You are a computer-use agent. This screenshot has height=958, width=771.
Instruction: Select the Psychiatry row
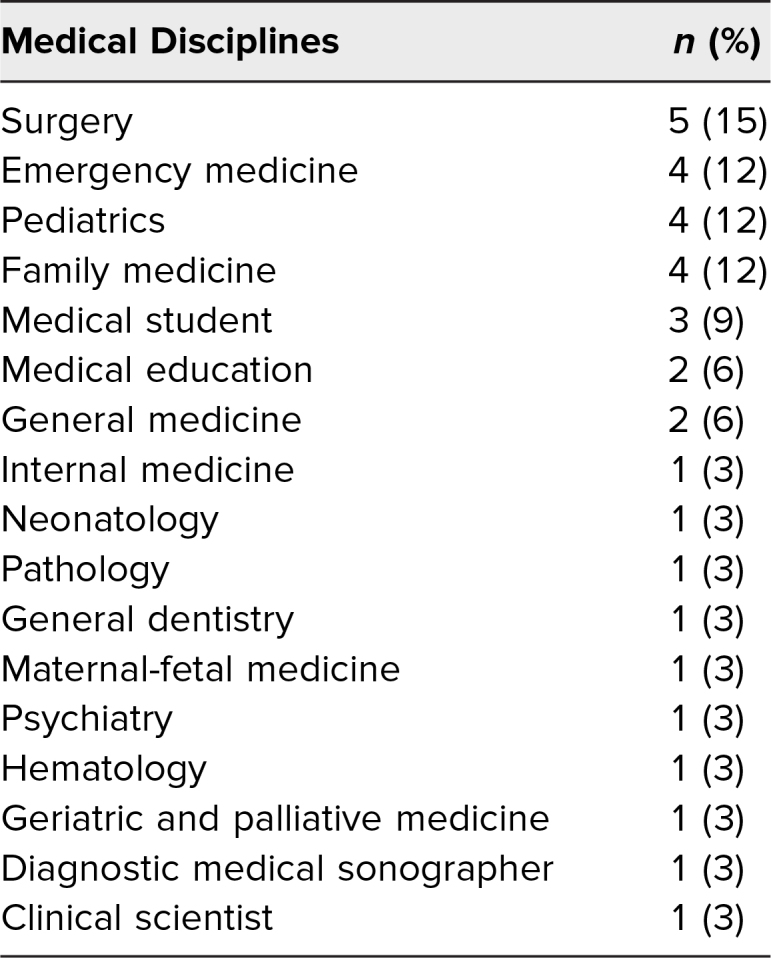pos(386,720)
